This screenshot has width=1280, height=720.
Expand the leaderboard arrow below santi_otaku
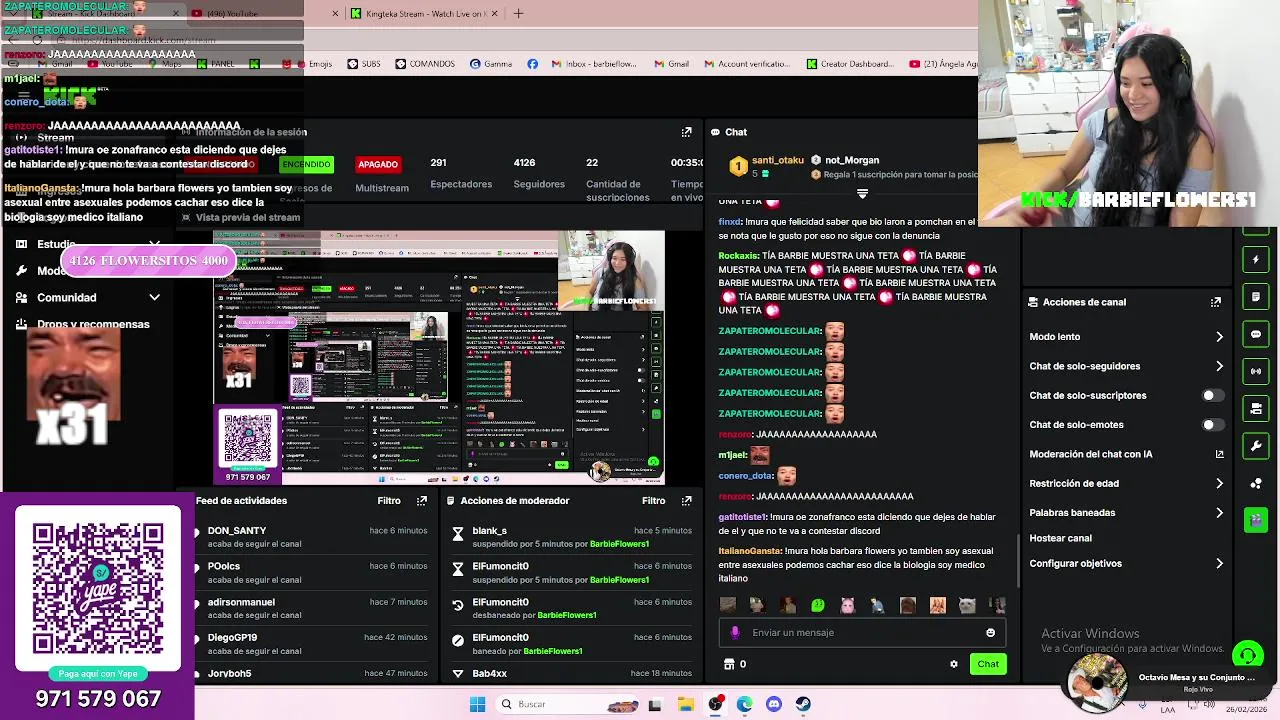pyautogui.click(x=862, y=194)
